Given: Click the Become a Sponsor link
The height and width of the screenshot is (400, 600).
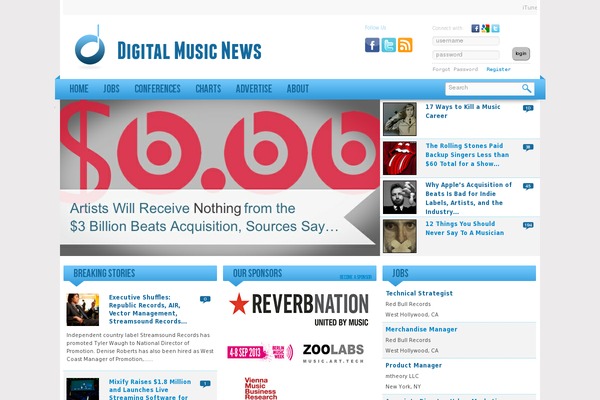Looking at the screenshot, I should tap(355, 277).
